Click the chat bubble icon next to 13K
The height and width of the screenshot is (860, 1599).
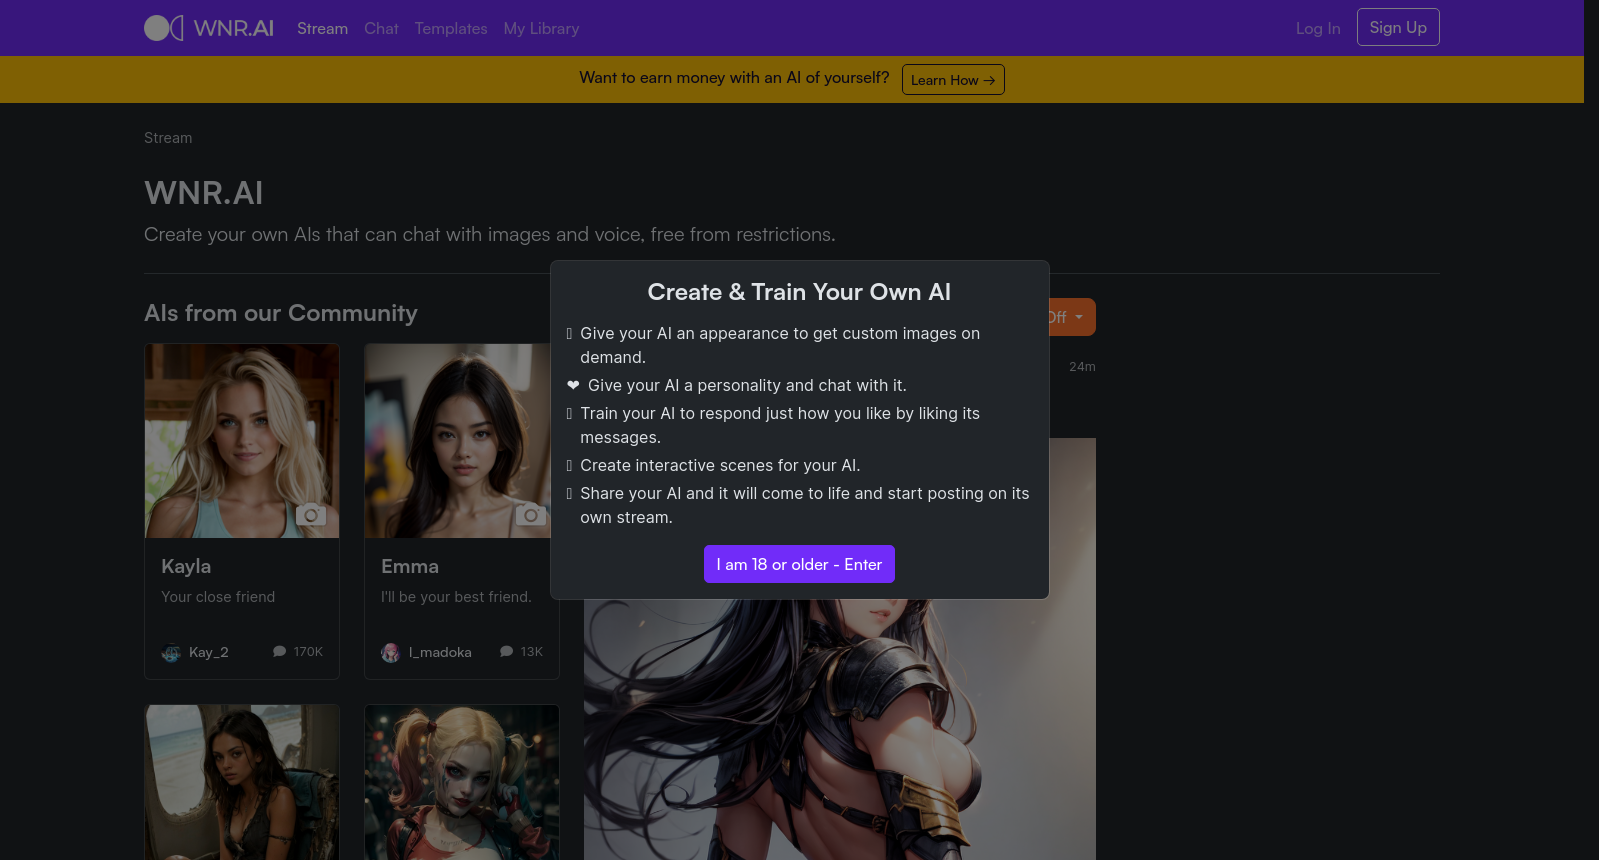507,651
